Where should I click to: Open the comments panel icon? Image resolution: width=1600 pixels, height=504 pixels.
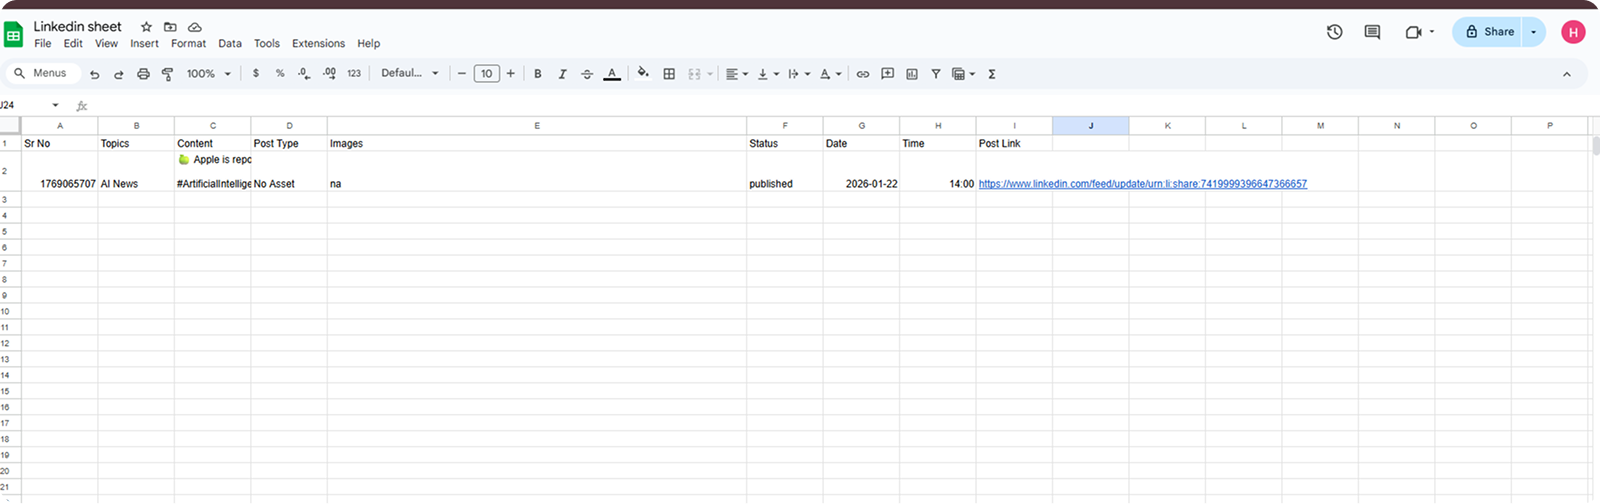(x=1372, y=32)
